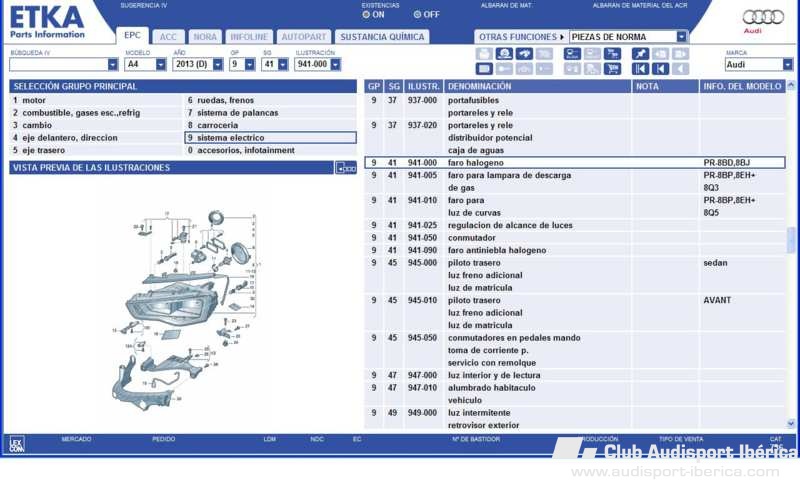The image size is (800, 480).
Task: Open the Sustancia Química tab
Action: (x=382, y=37)
